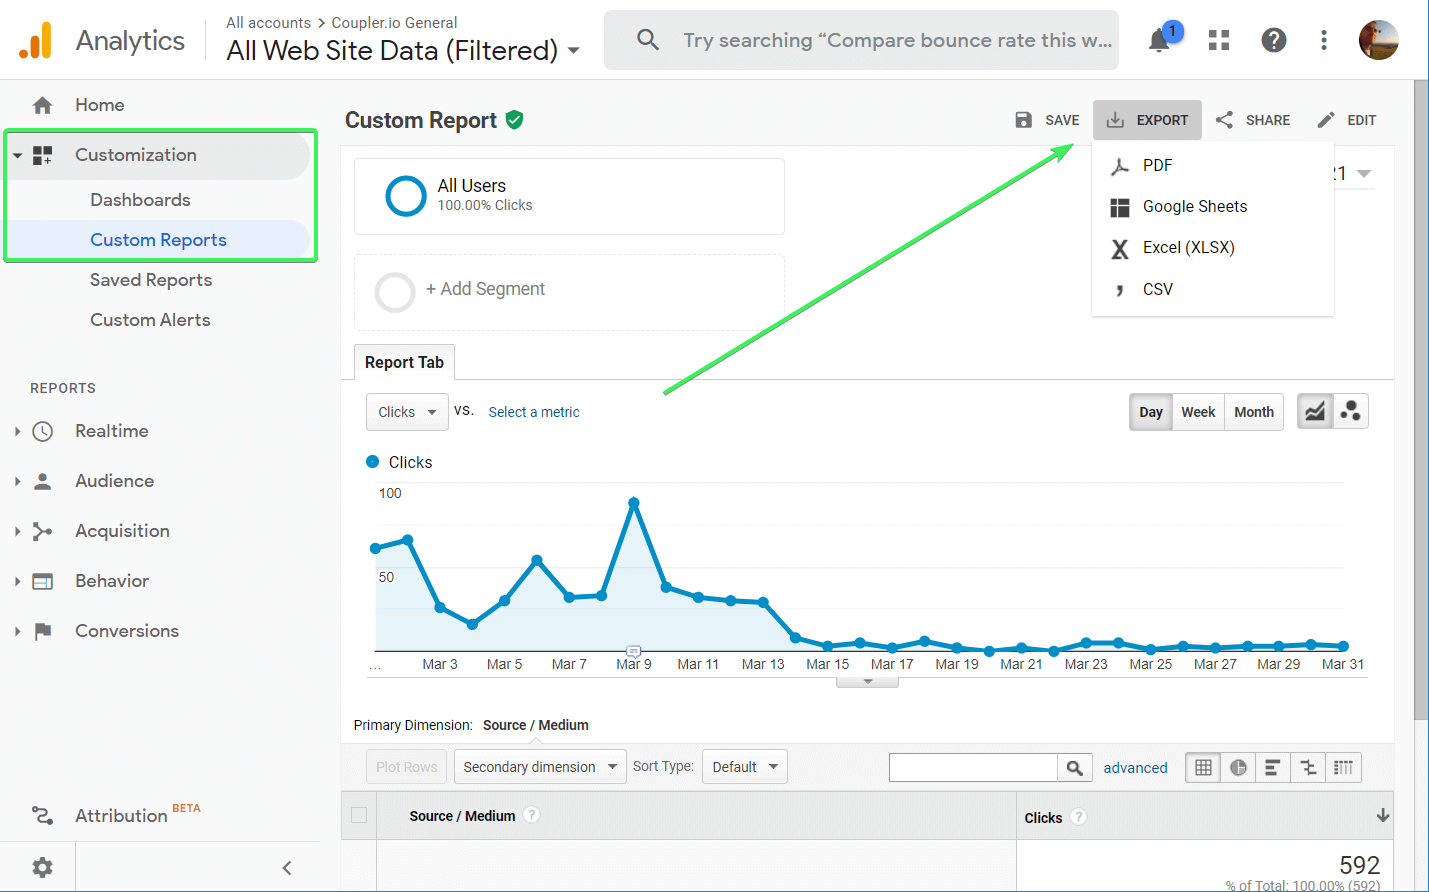The height and width of the screenshot is (892, 1429).
Task: Click the Add Segment box
Action: [569, 292]
